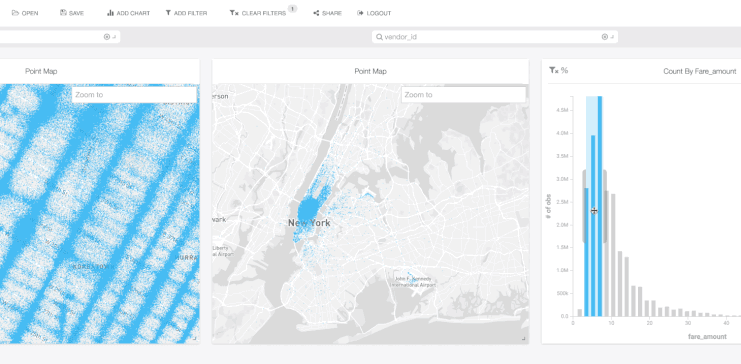Click the right gray brush handle on the histogram
The width and height of the screenshot is (741, 364).
click(604, 206)
